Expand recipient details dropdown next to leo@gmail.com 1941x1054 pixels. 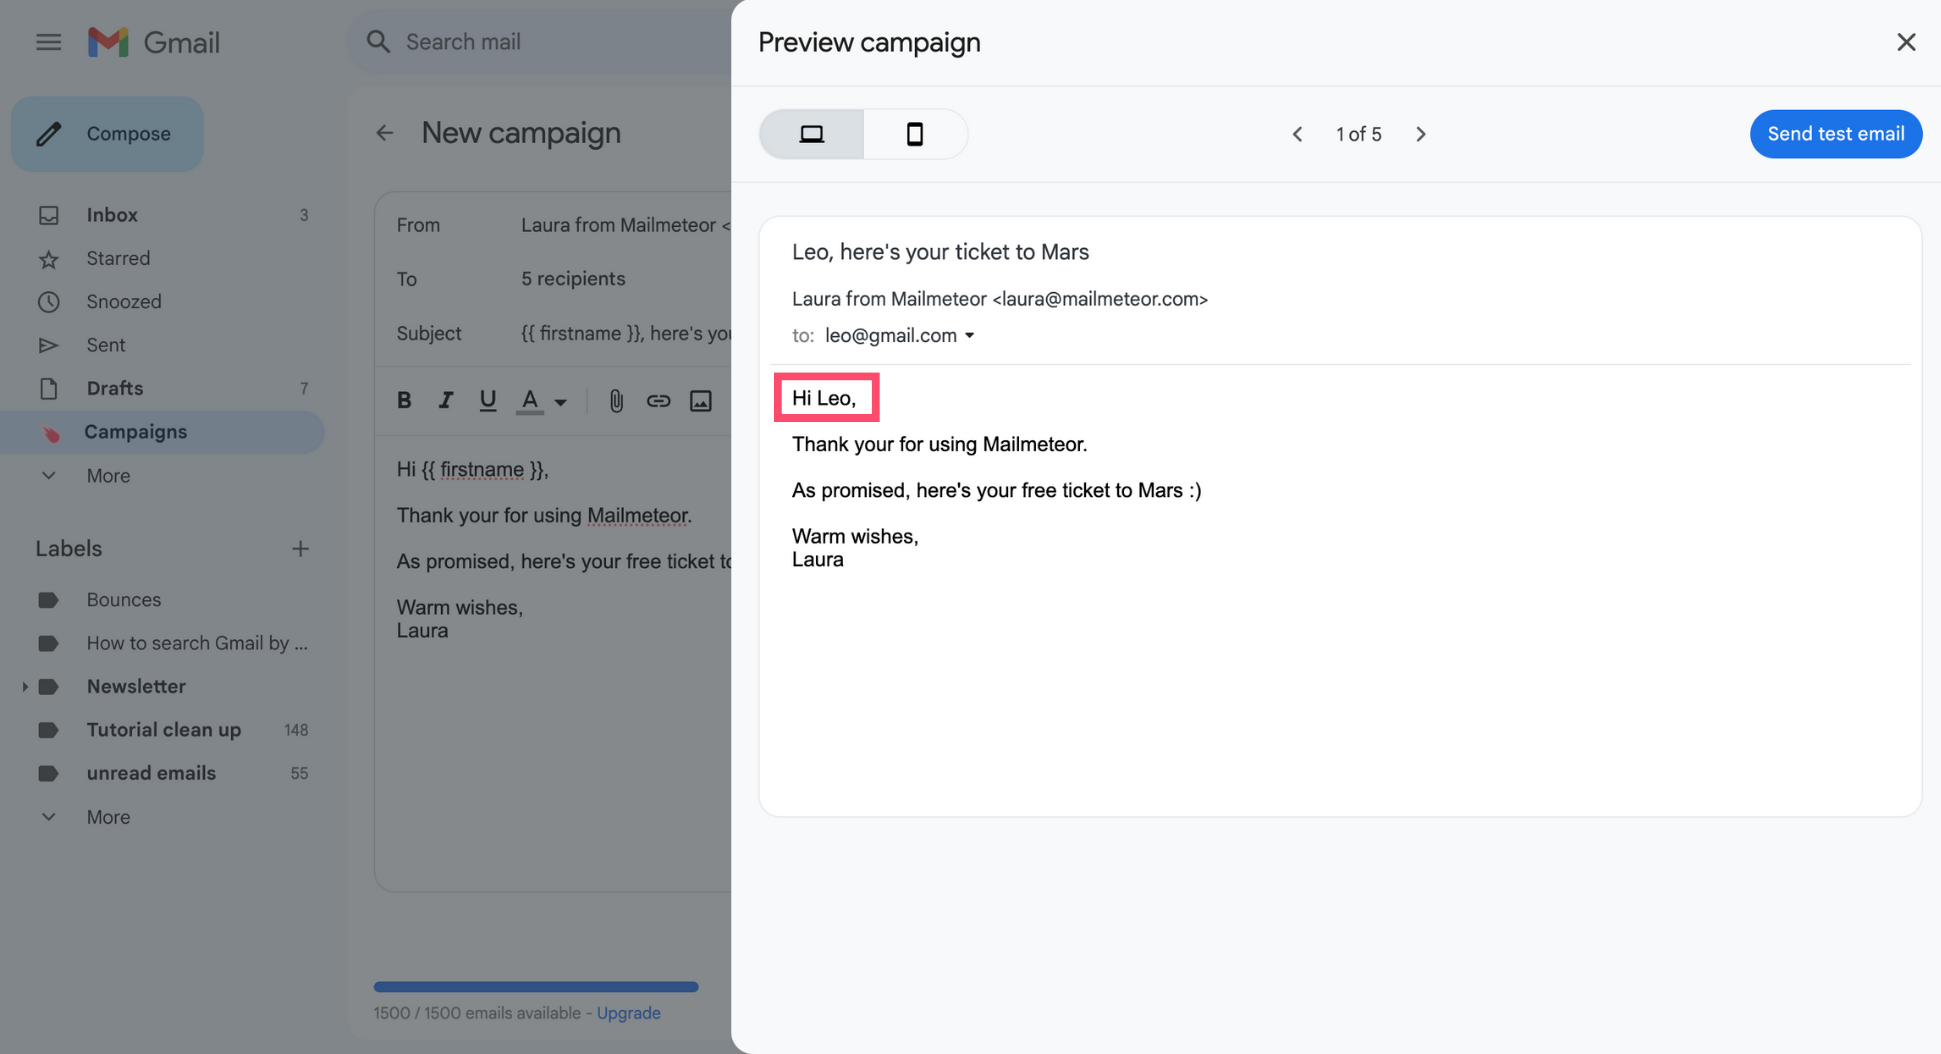969,336
